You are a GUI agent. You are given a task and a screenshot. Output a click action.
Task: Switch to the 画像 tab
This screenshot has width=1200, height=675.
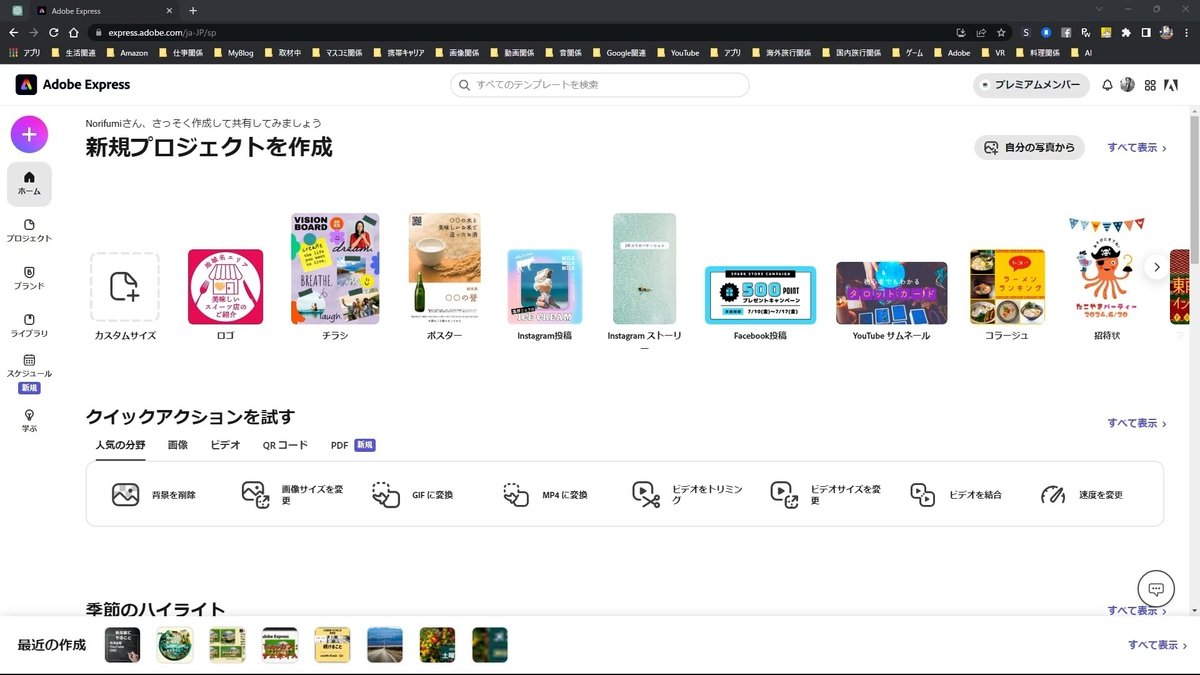[177, 445]
